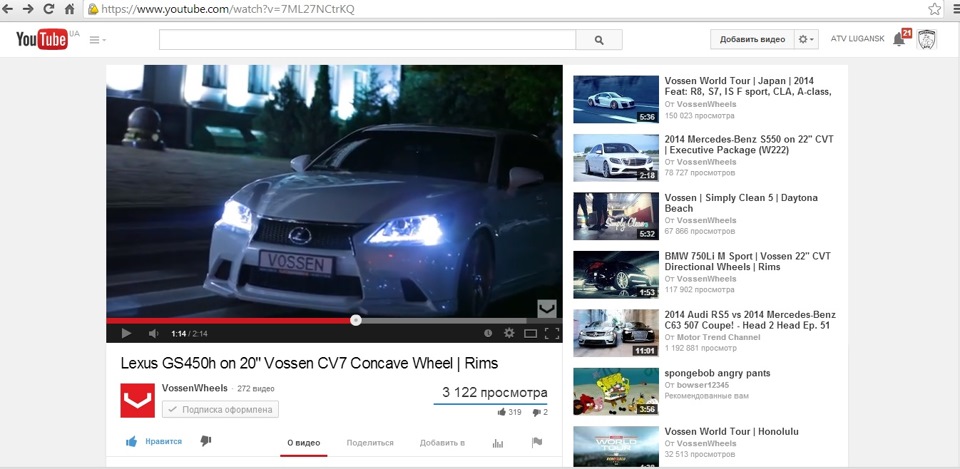Go forward with browser forward arrow
Screen dimensions: 960x469
coord(28,9)
